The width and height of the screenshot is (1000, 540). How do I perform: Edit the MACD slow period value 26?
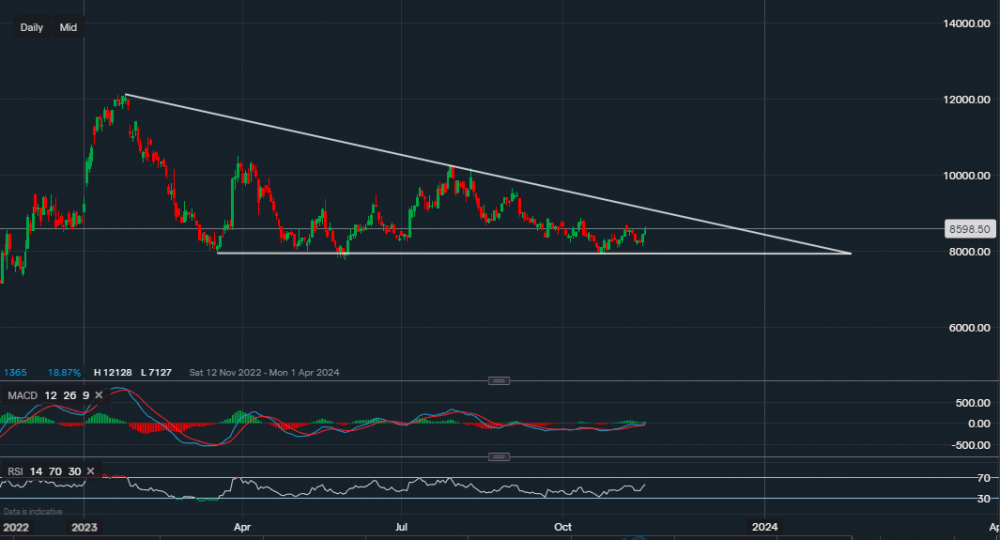[70, 396]
